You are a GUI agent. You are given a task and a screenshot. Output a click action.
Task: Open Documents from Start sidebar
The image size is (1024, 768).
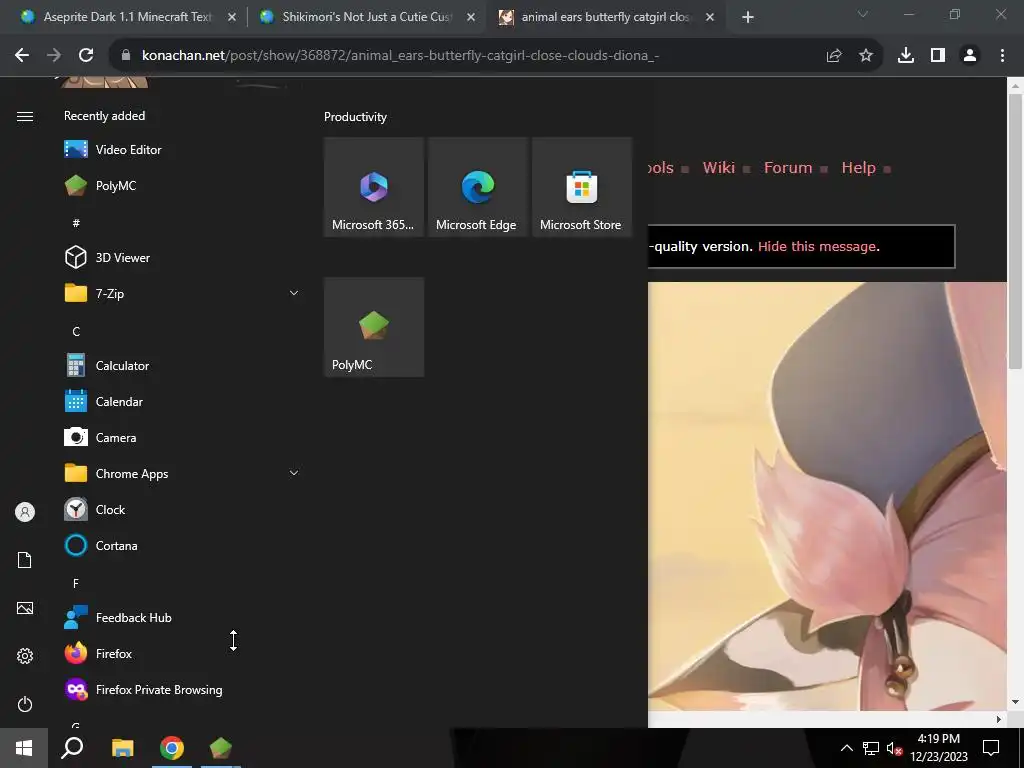click(x=25, y=560)
